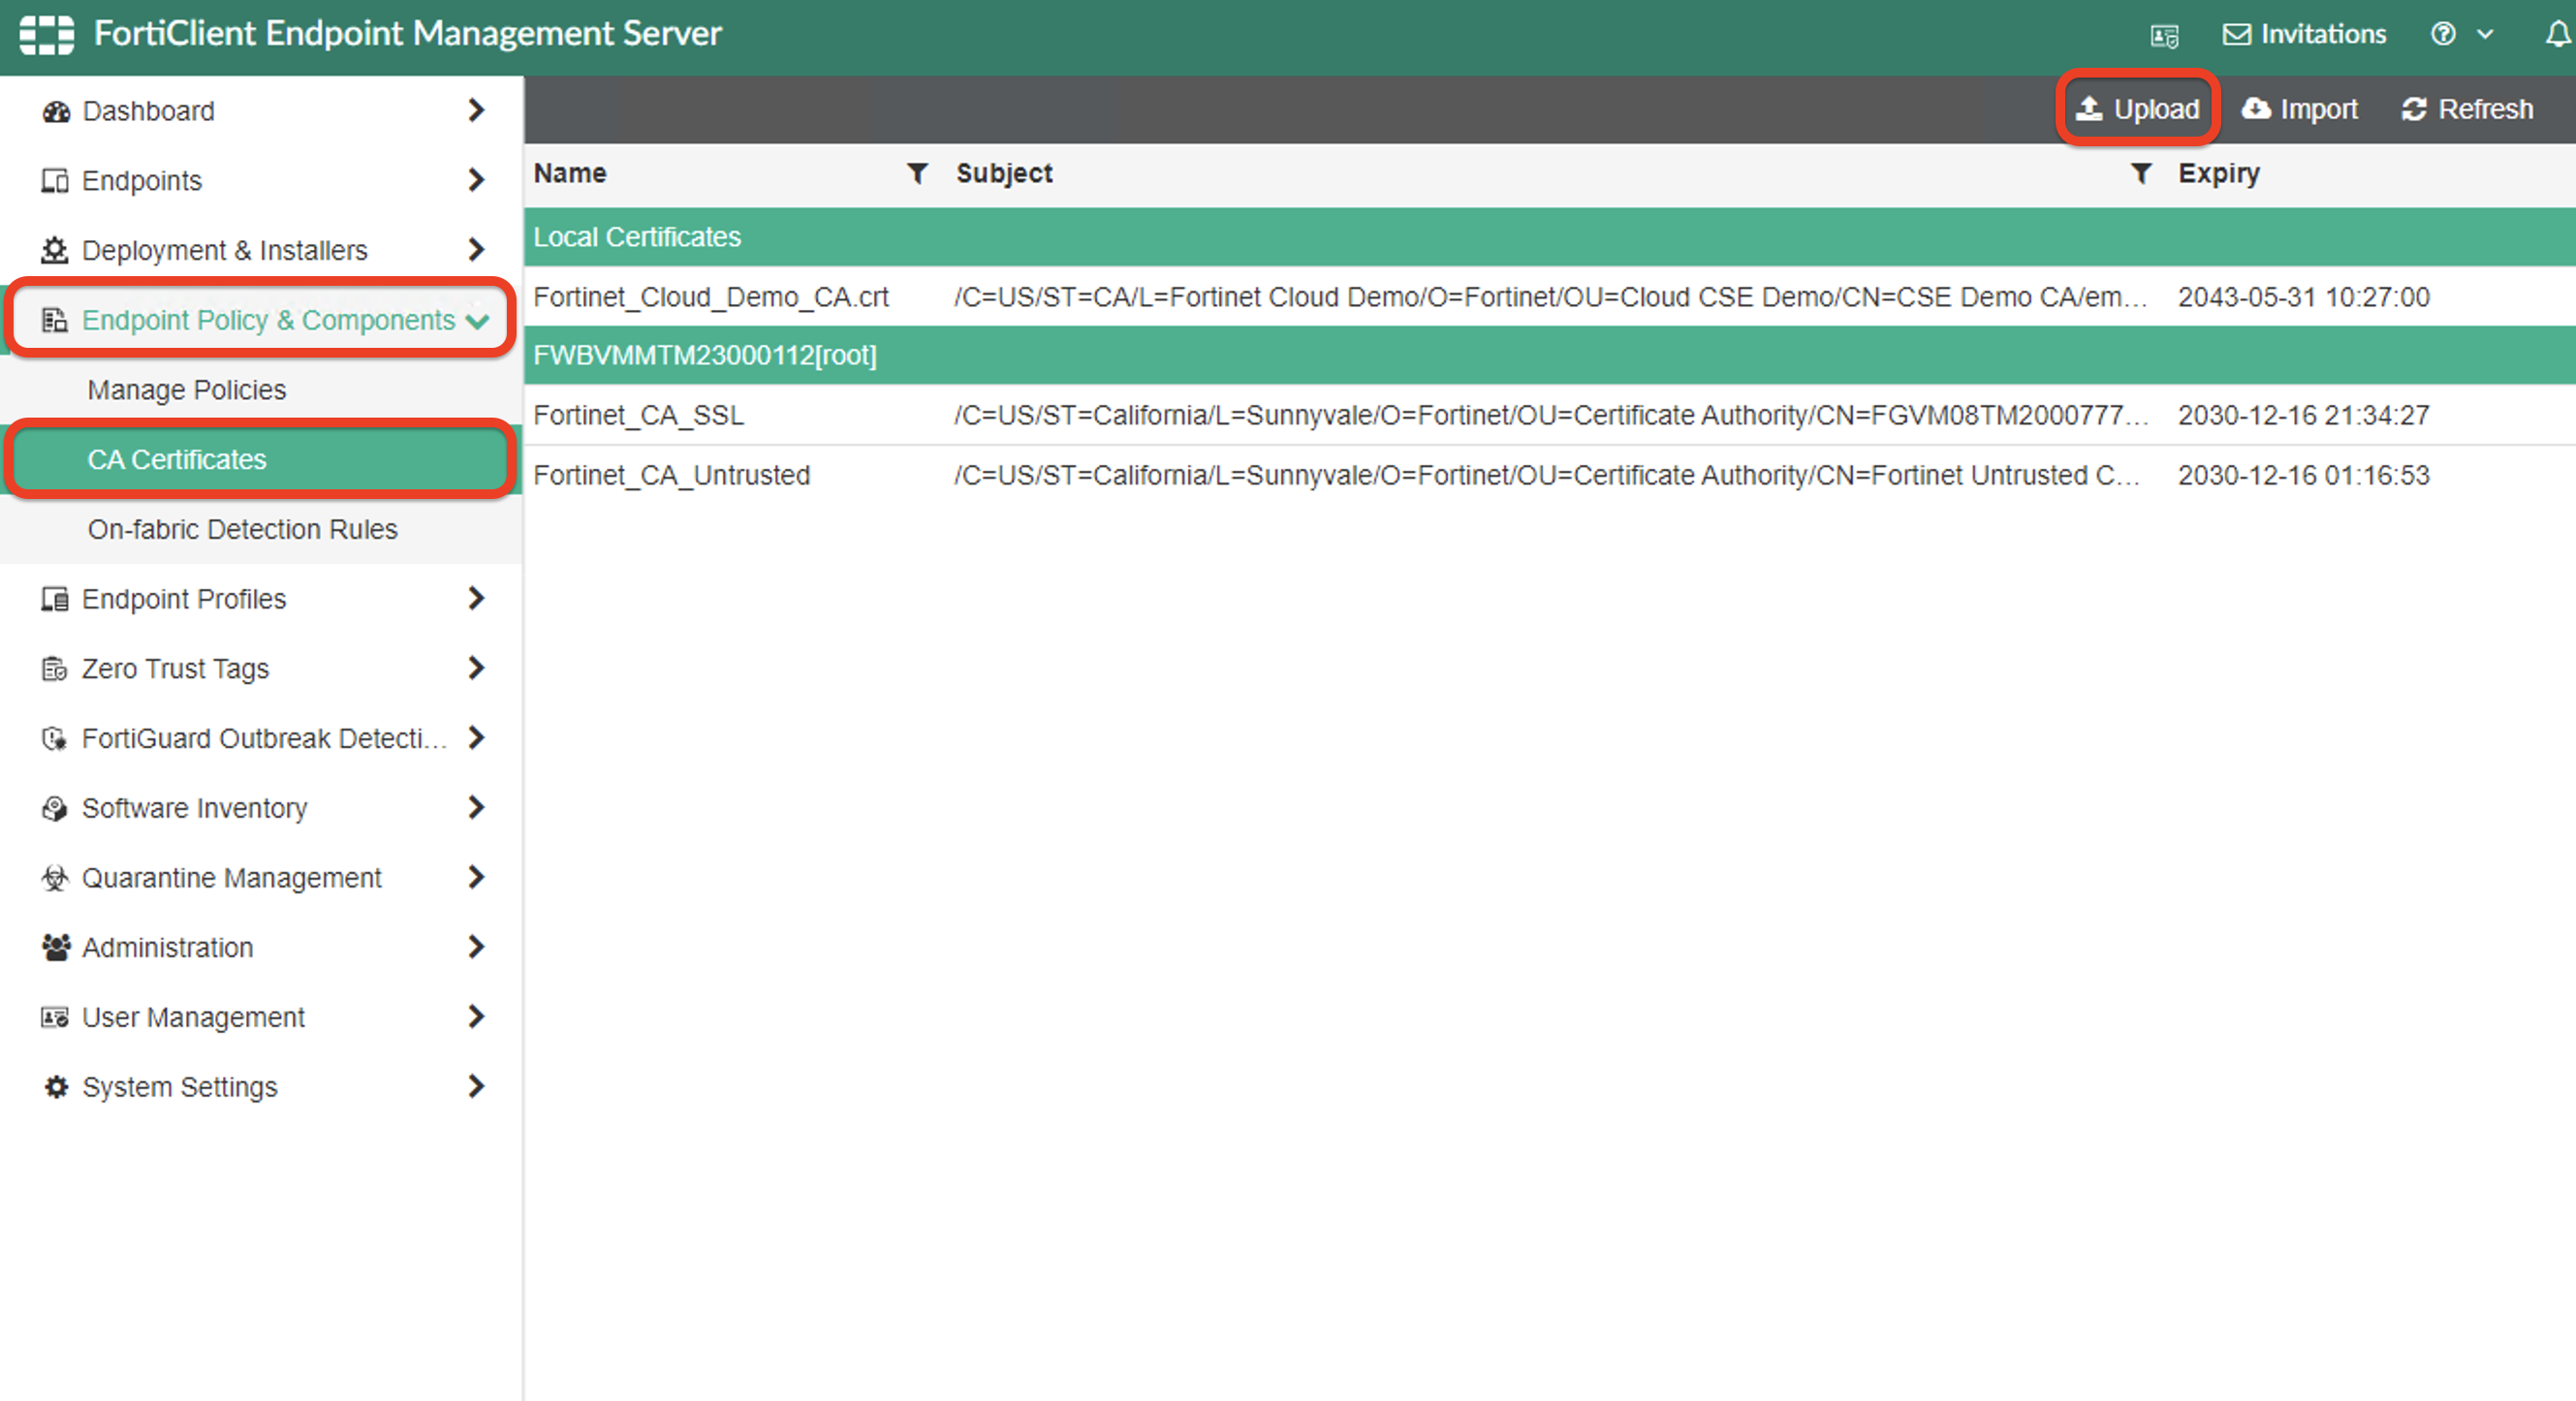Expand Deployment & Installers chevron
This screenshot has height=1401, width=2576.
476,249
